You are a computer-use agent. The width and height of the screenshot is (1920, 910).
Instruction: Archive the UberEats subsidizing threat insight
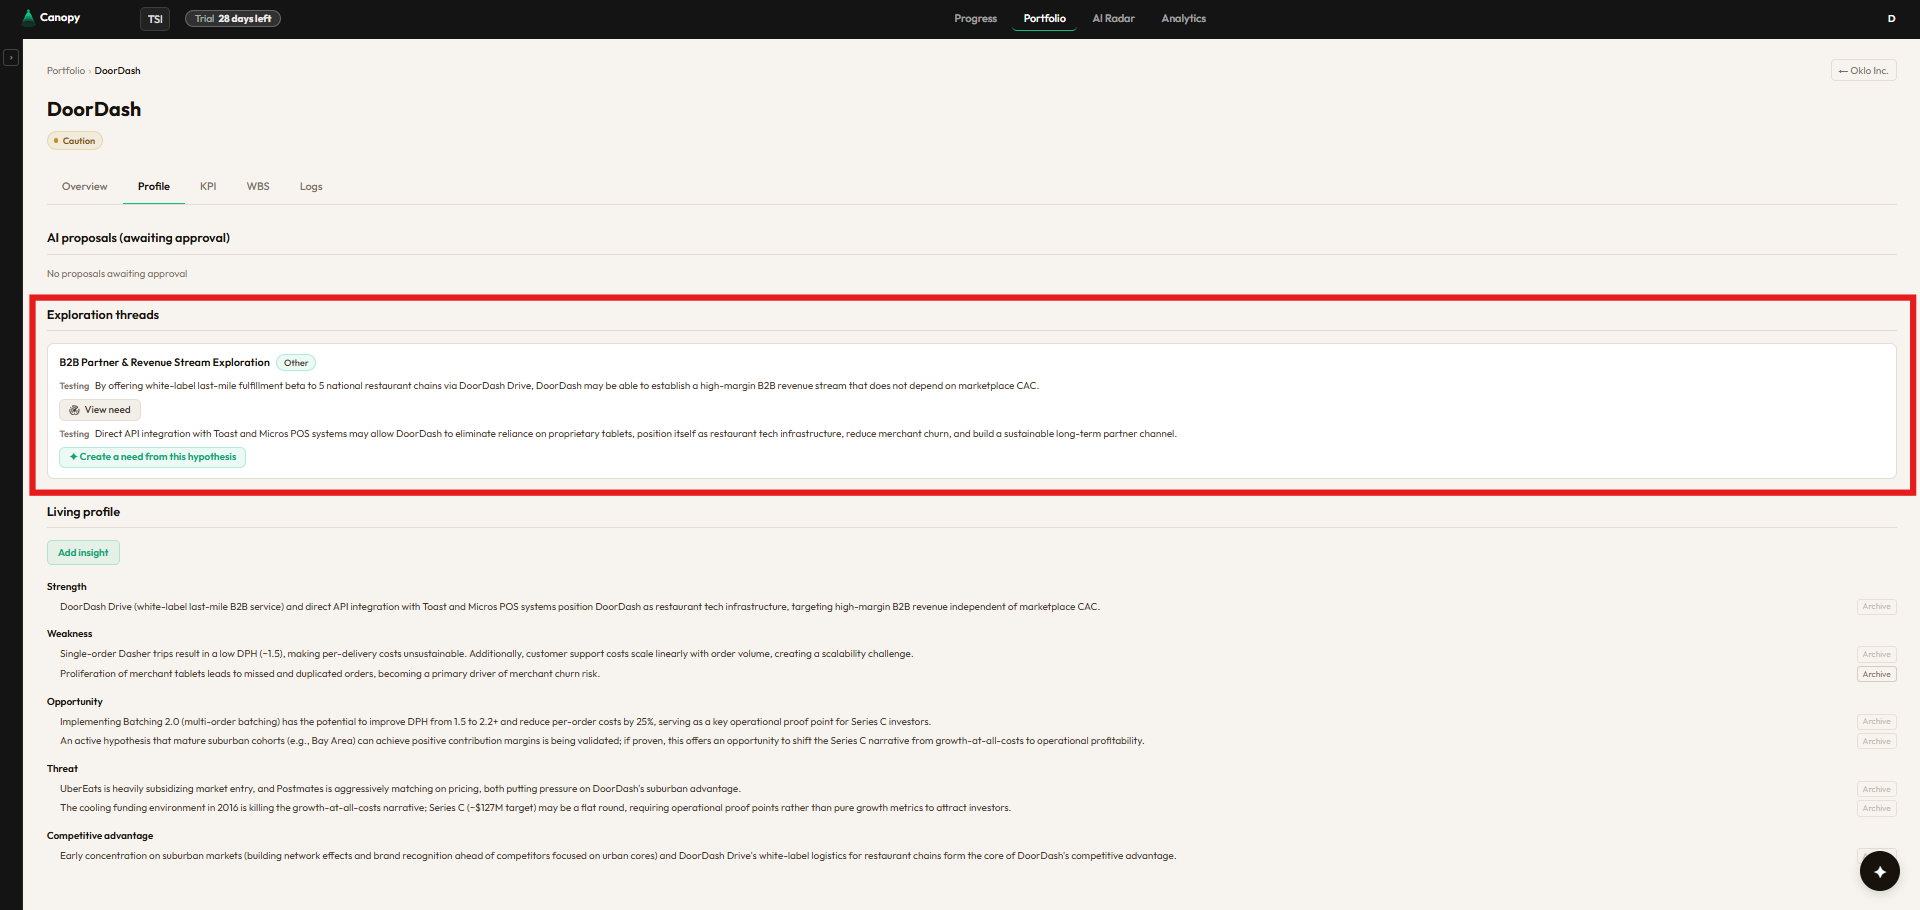pos(1876,790)
